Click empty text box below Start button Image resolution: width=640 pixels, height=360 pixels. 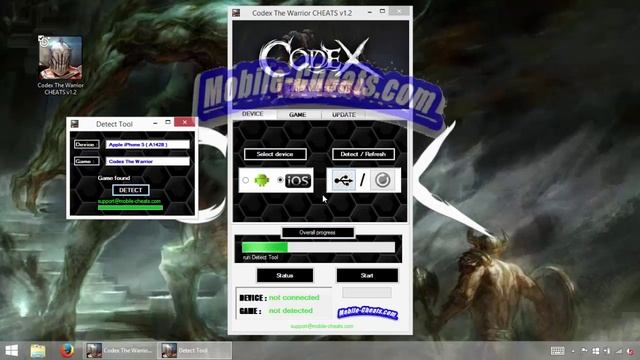coord(367,292)
